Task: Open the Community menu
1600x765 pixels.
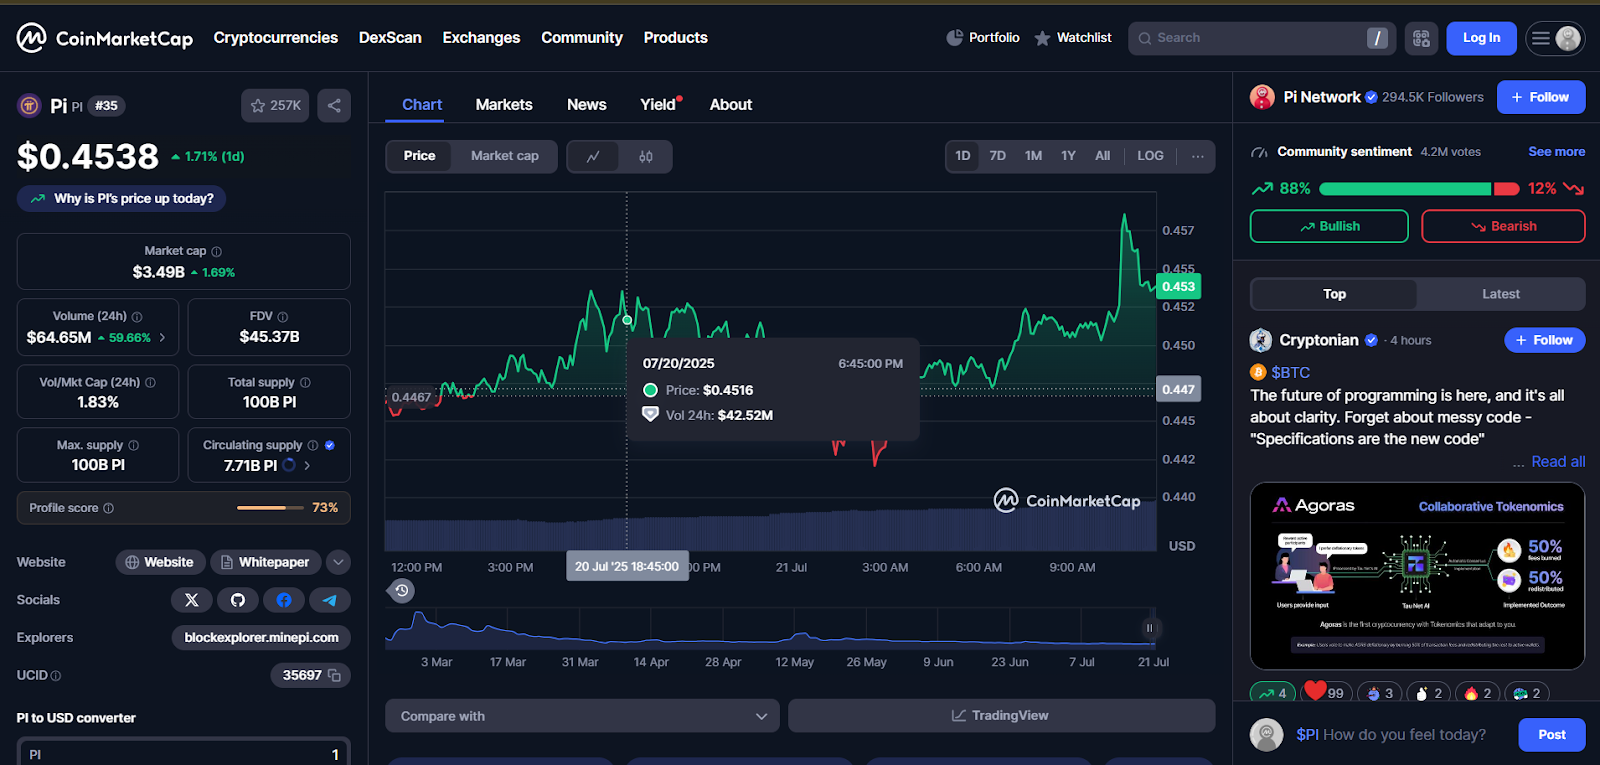Action: (x=582, y=38)
